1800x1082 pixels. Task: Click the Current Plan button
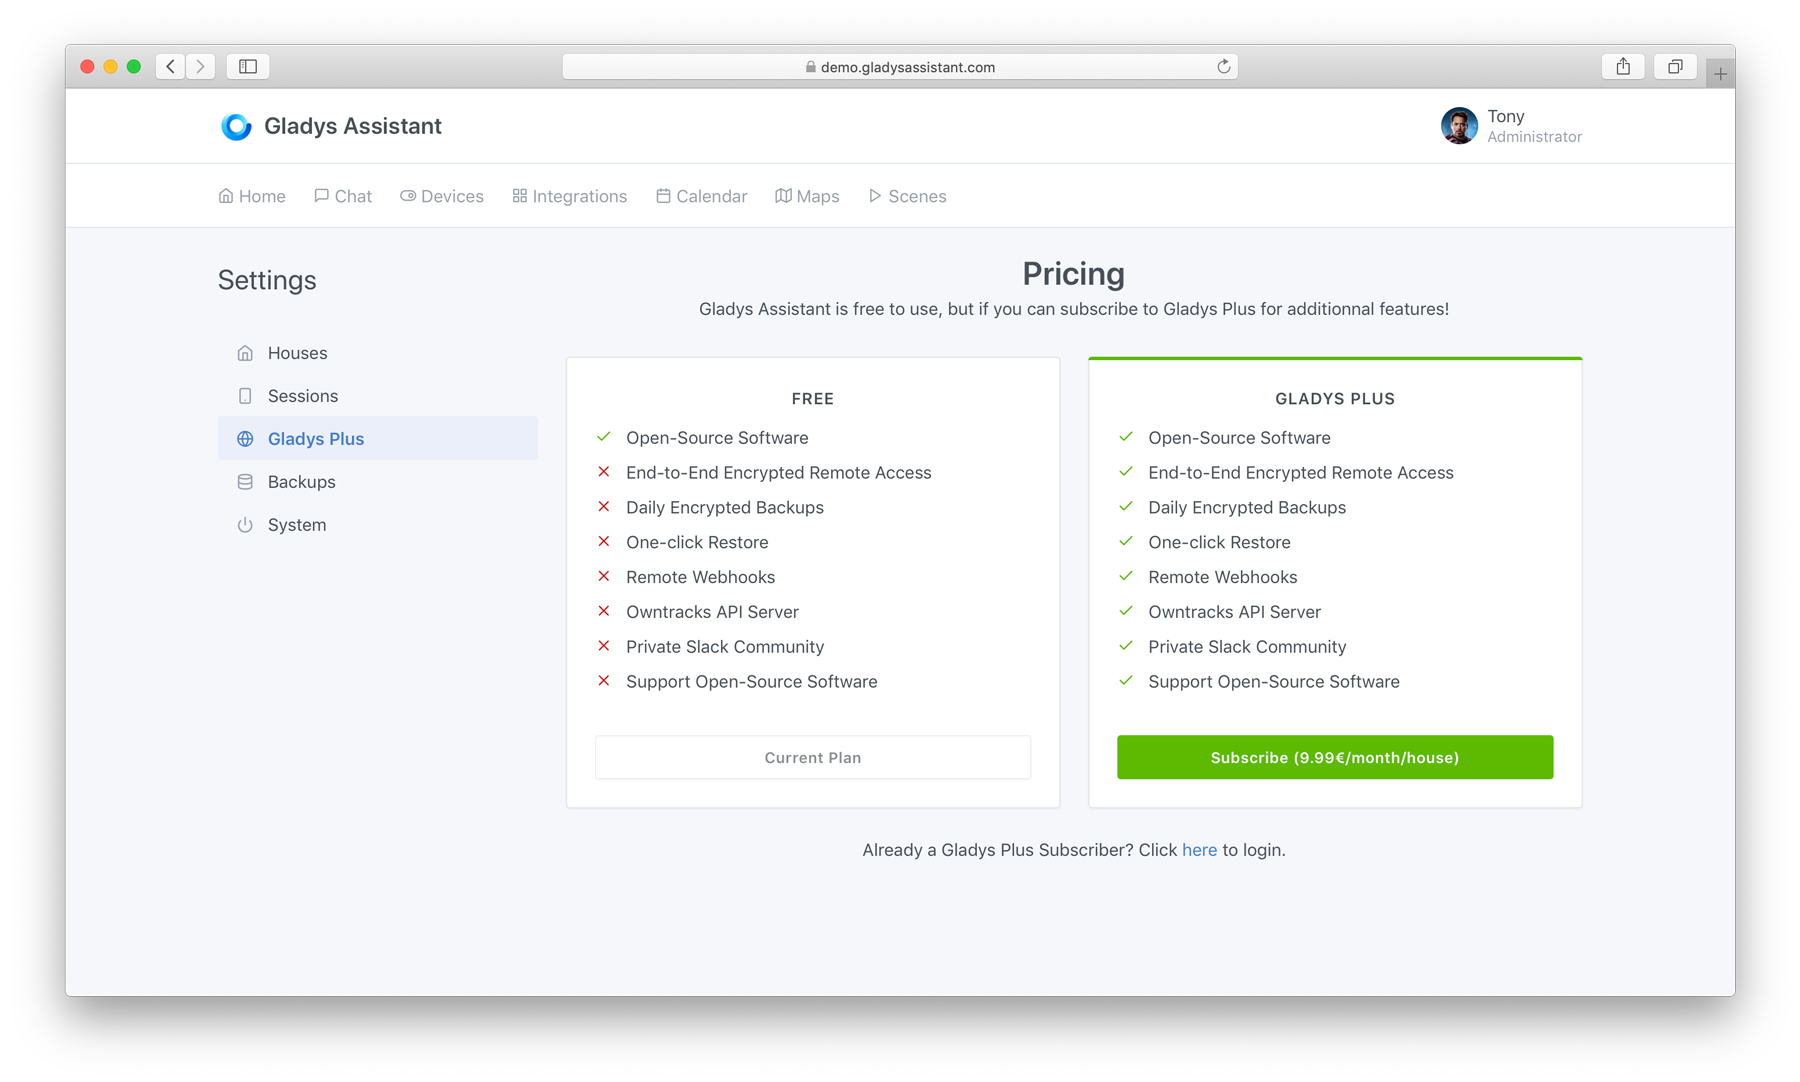point(813,758)
